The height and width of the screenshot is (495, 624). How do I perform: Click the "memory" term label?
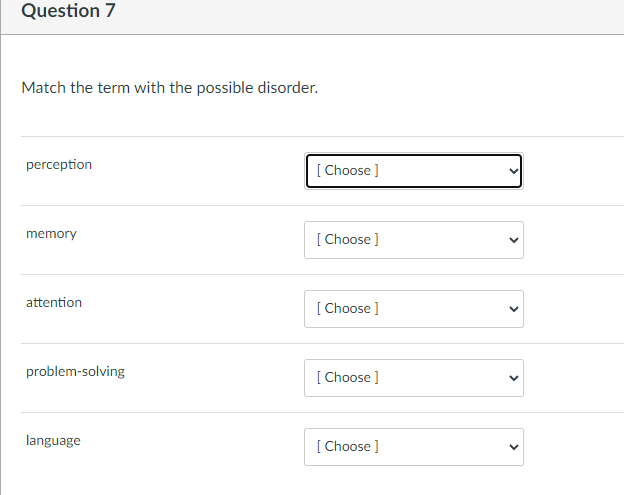[51, 233]
